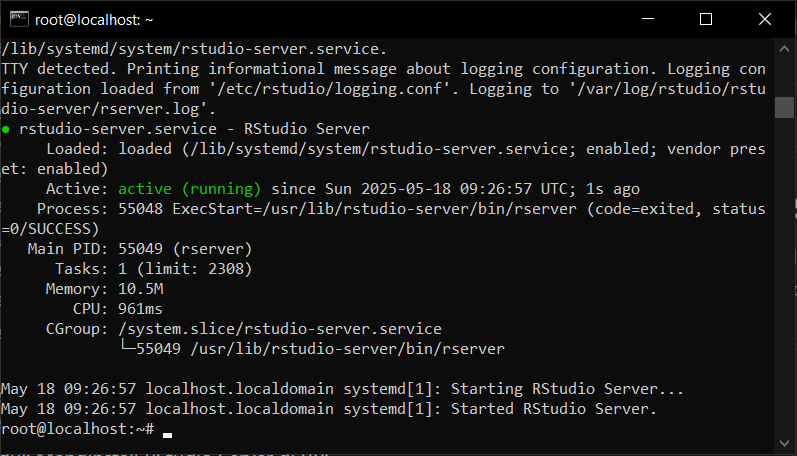
Task: Click the green service status dot
Action: [x=6, y=129]
